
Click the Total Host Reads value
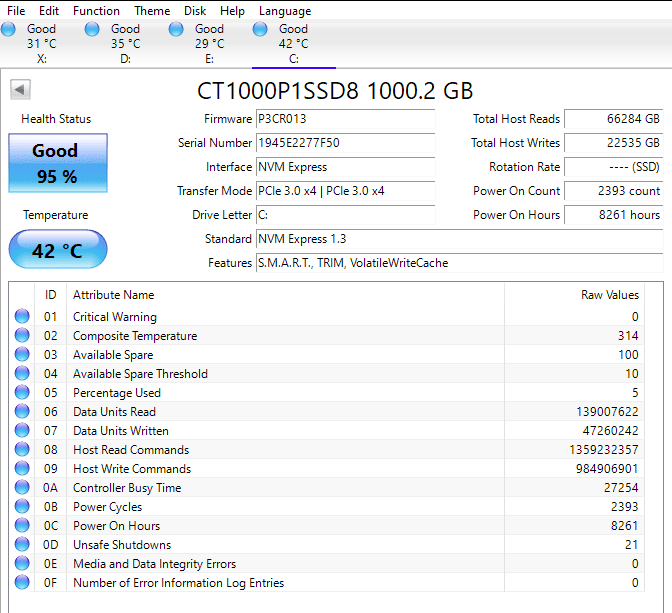point(613,119)
